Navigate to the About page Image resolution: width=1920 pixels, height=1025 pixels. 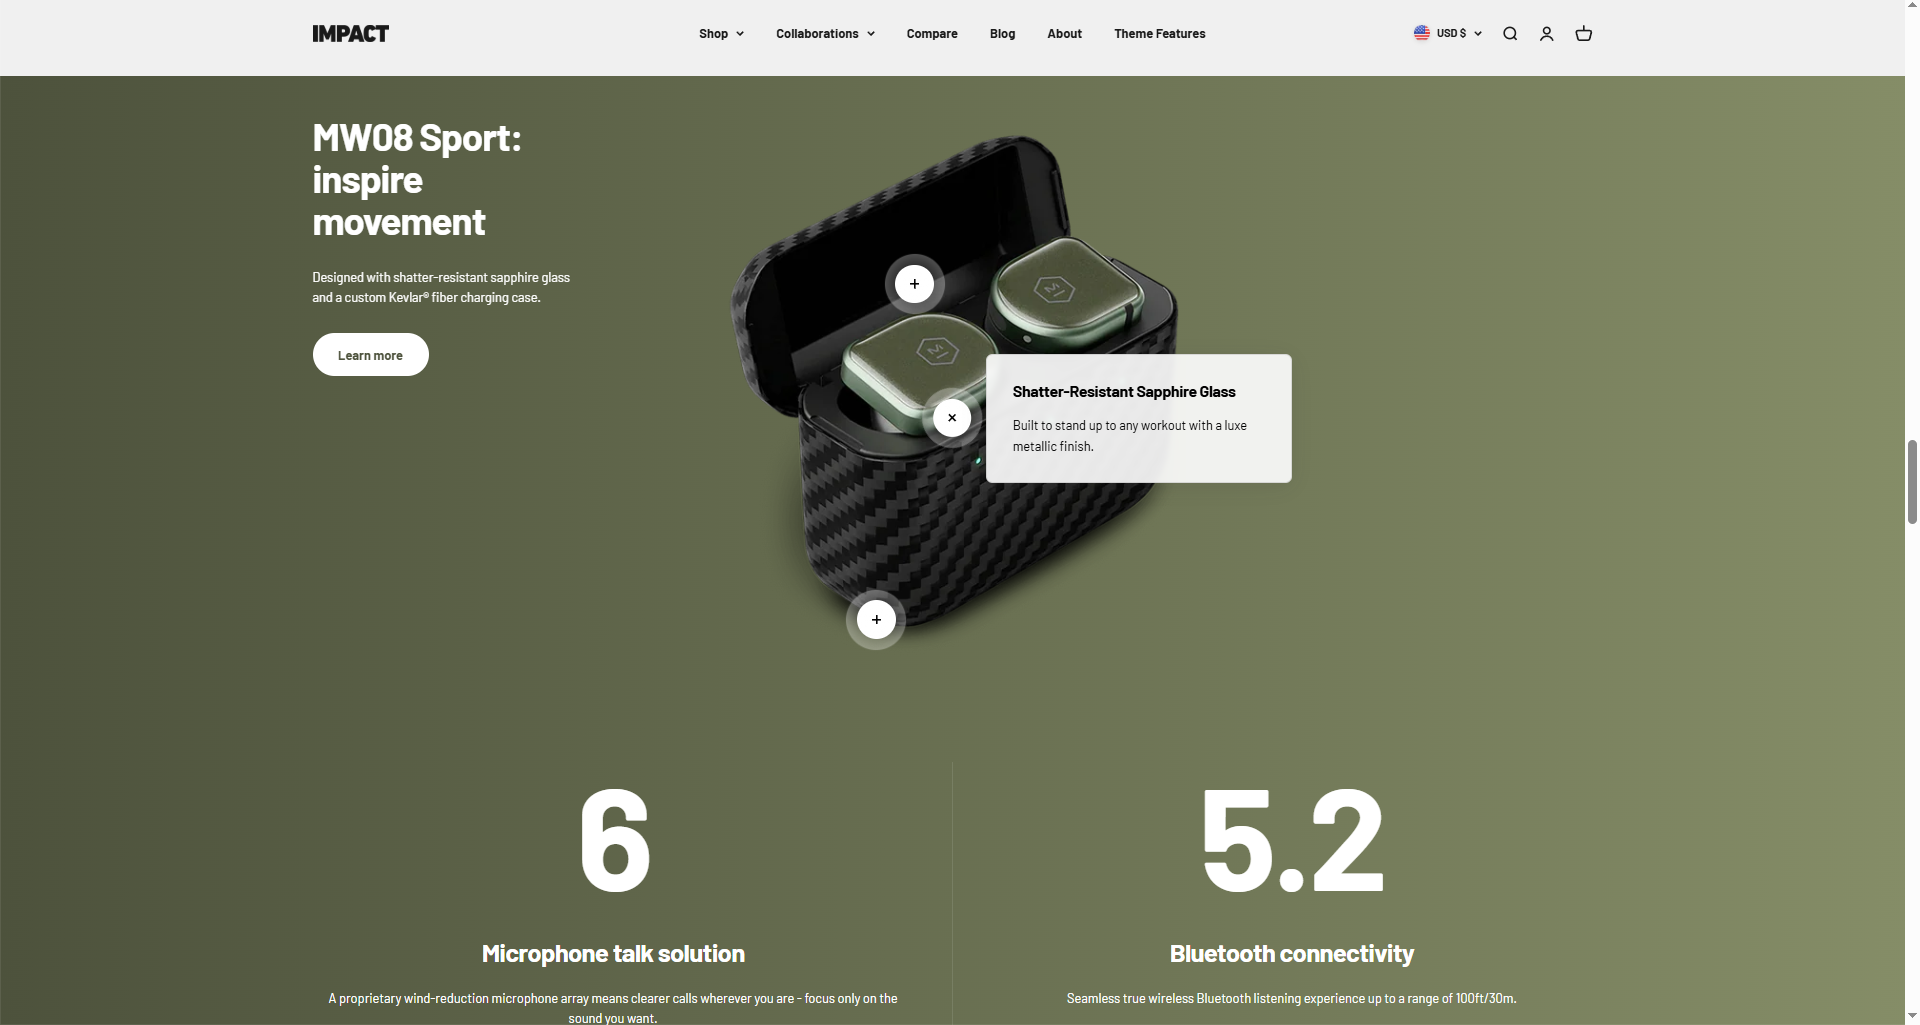1064,34
